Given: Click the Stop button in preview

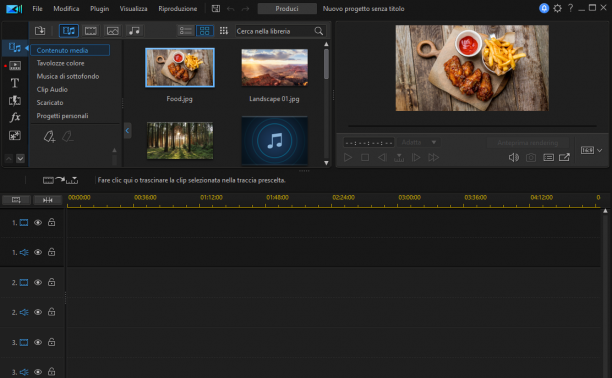Looking at the screenshot, I should pos(365,157).
